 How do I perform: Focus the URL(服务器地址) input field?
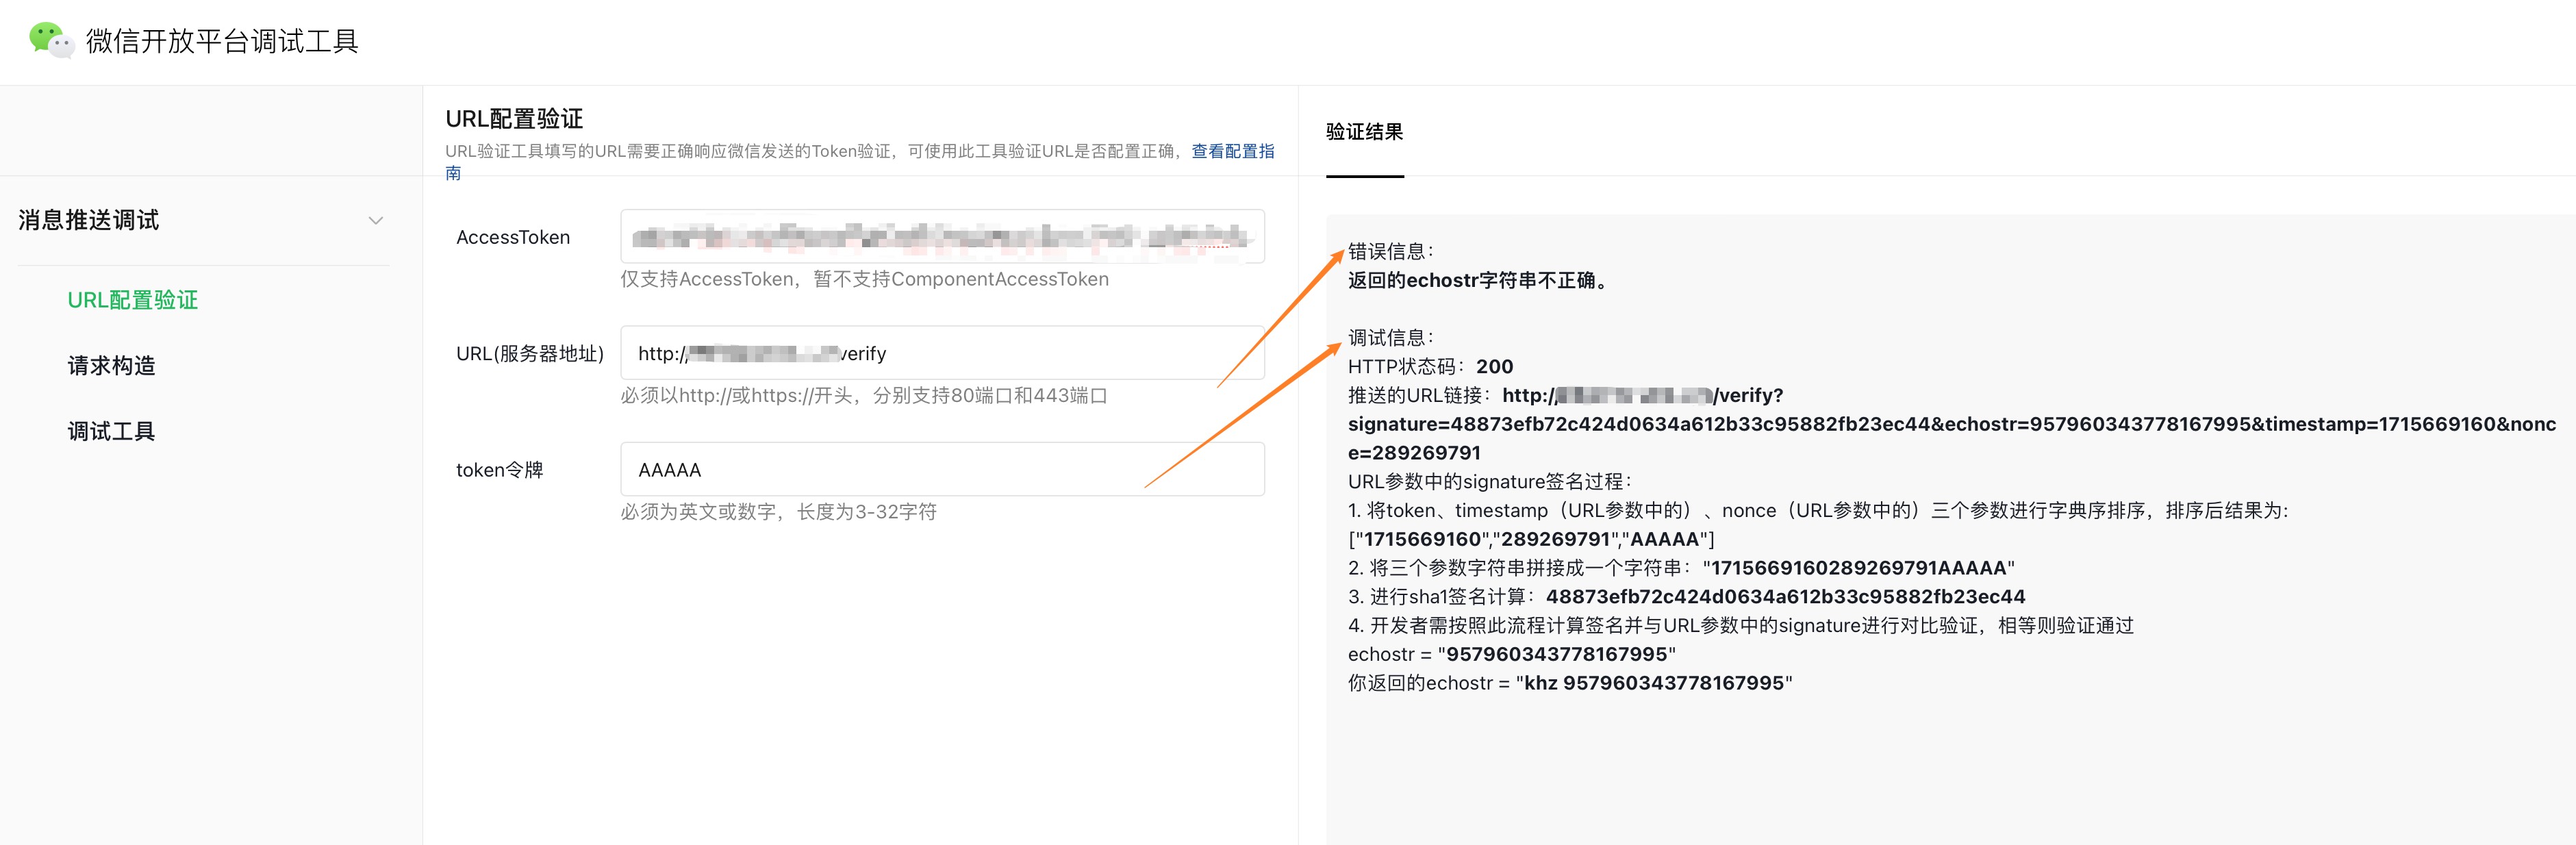[942, 353]
